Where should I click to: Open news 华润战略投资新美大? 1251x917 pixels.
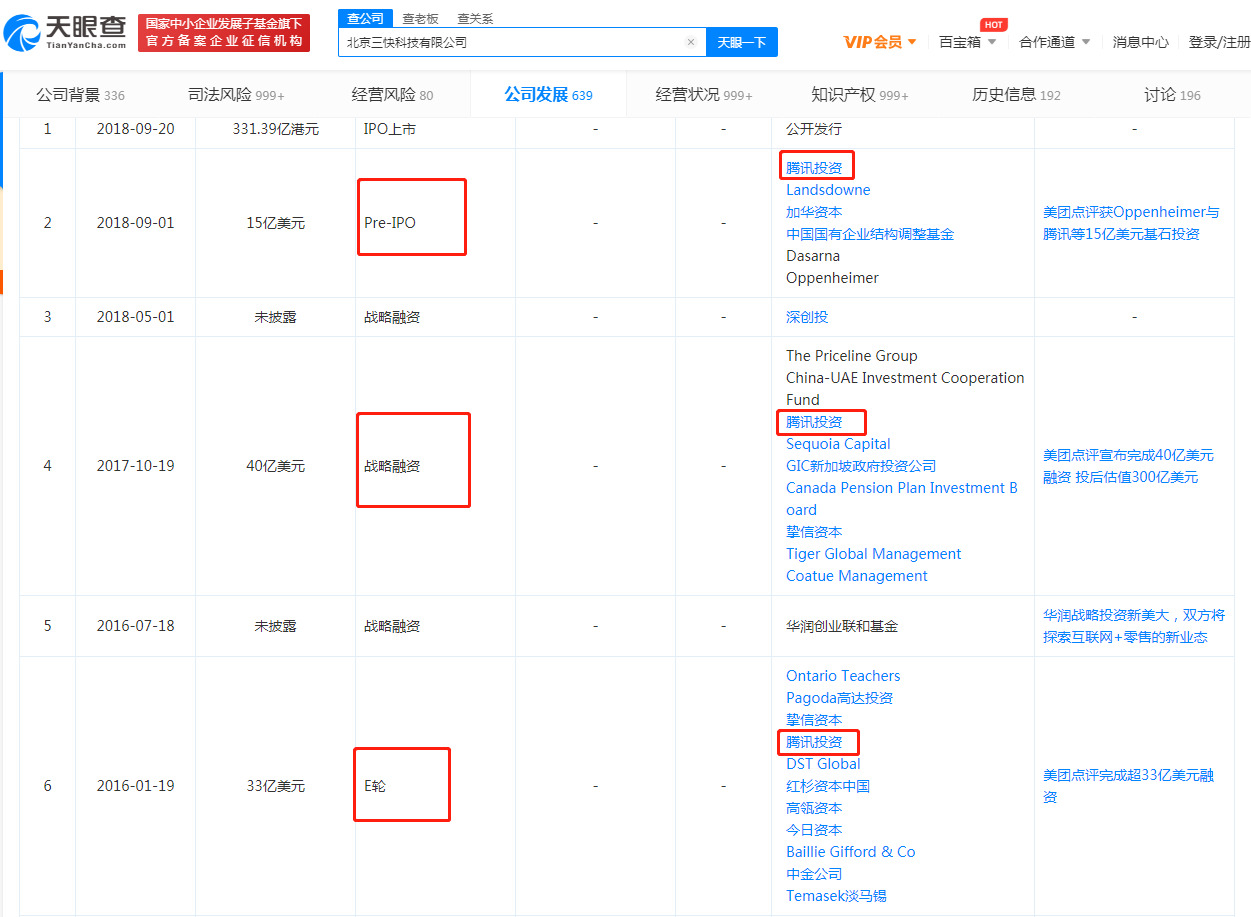pos(1134,626)
